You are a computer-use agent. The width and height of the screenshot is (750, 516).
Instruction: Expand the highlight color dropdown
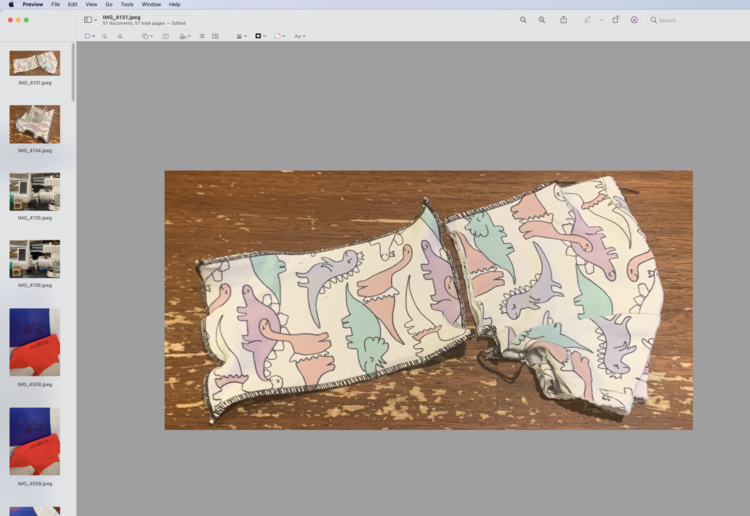click(601, 20)
